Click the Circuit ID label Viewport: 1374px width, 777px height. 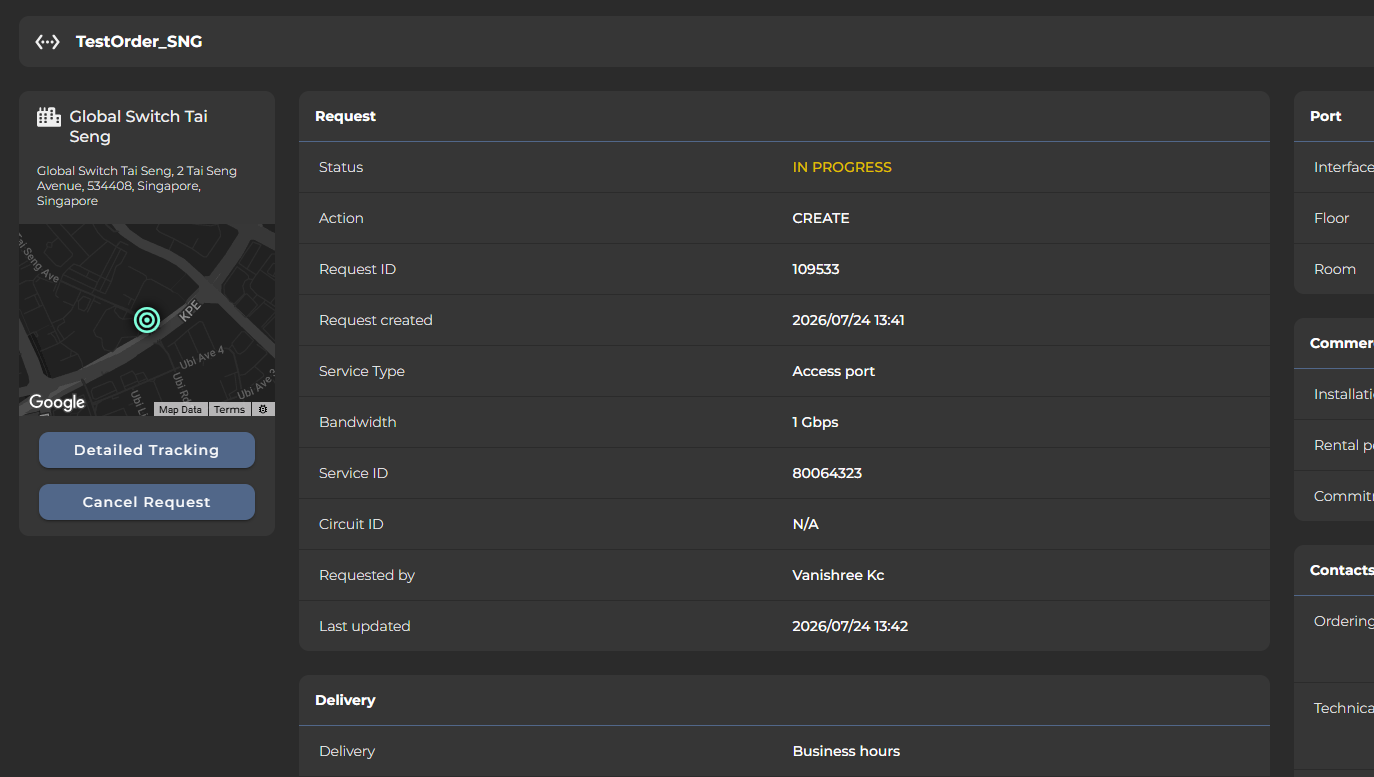tap(351, 524)
